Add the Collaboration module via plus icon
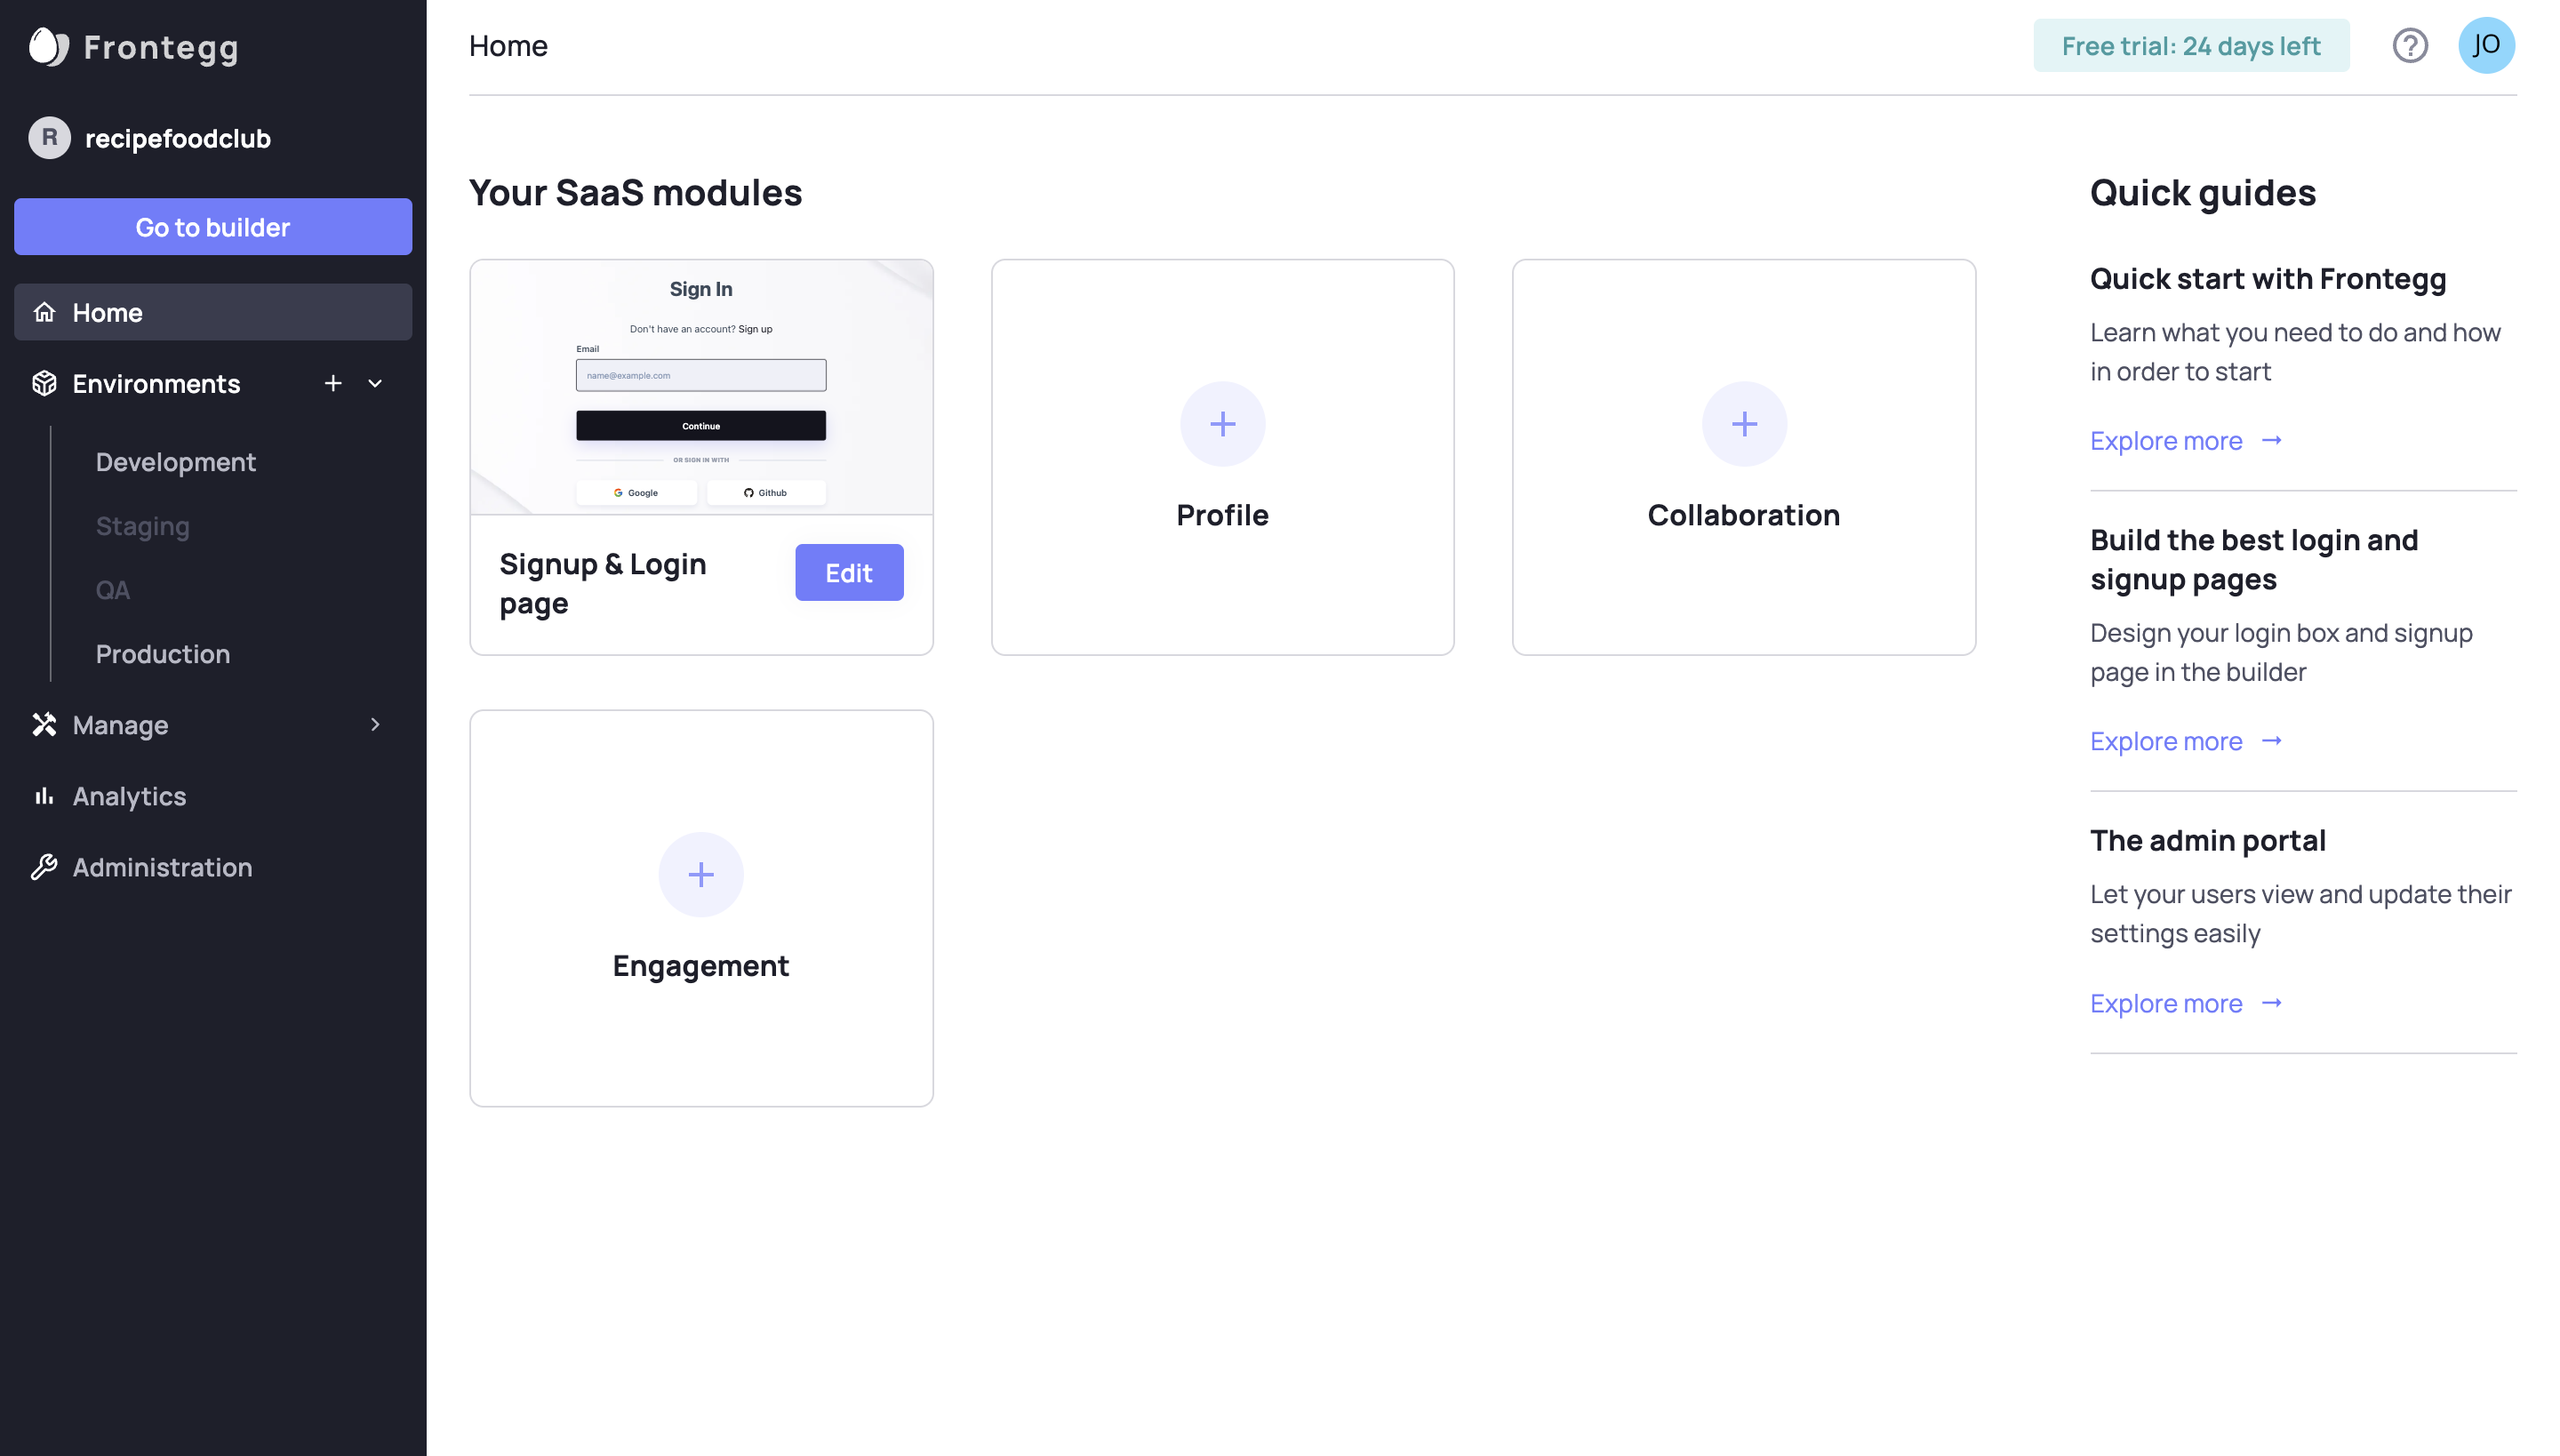 pyautogui.click(x=1743, y=424)
